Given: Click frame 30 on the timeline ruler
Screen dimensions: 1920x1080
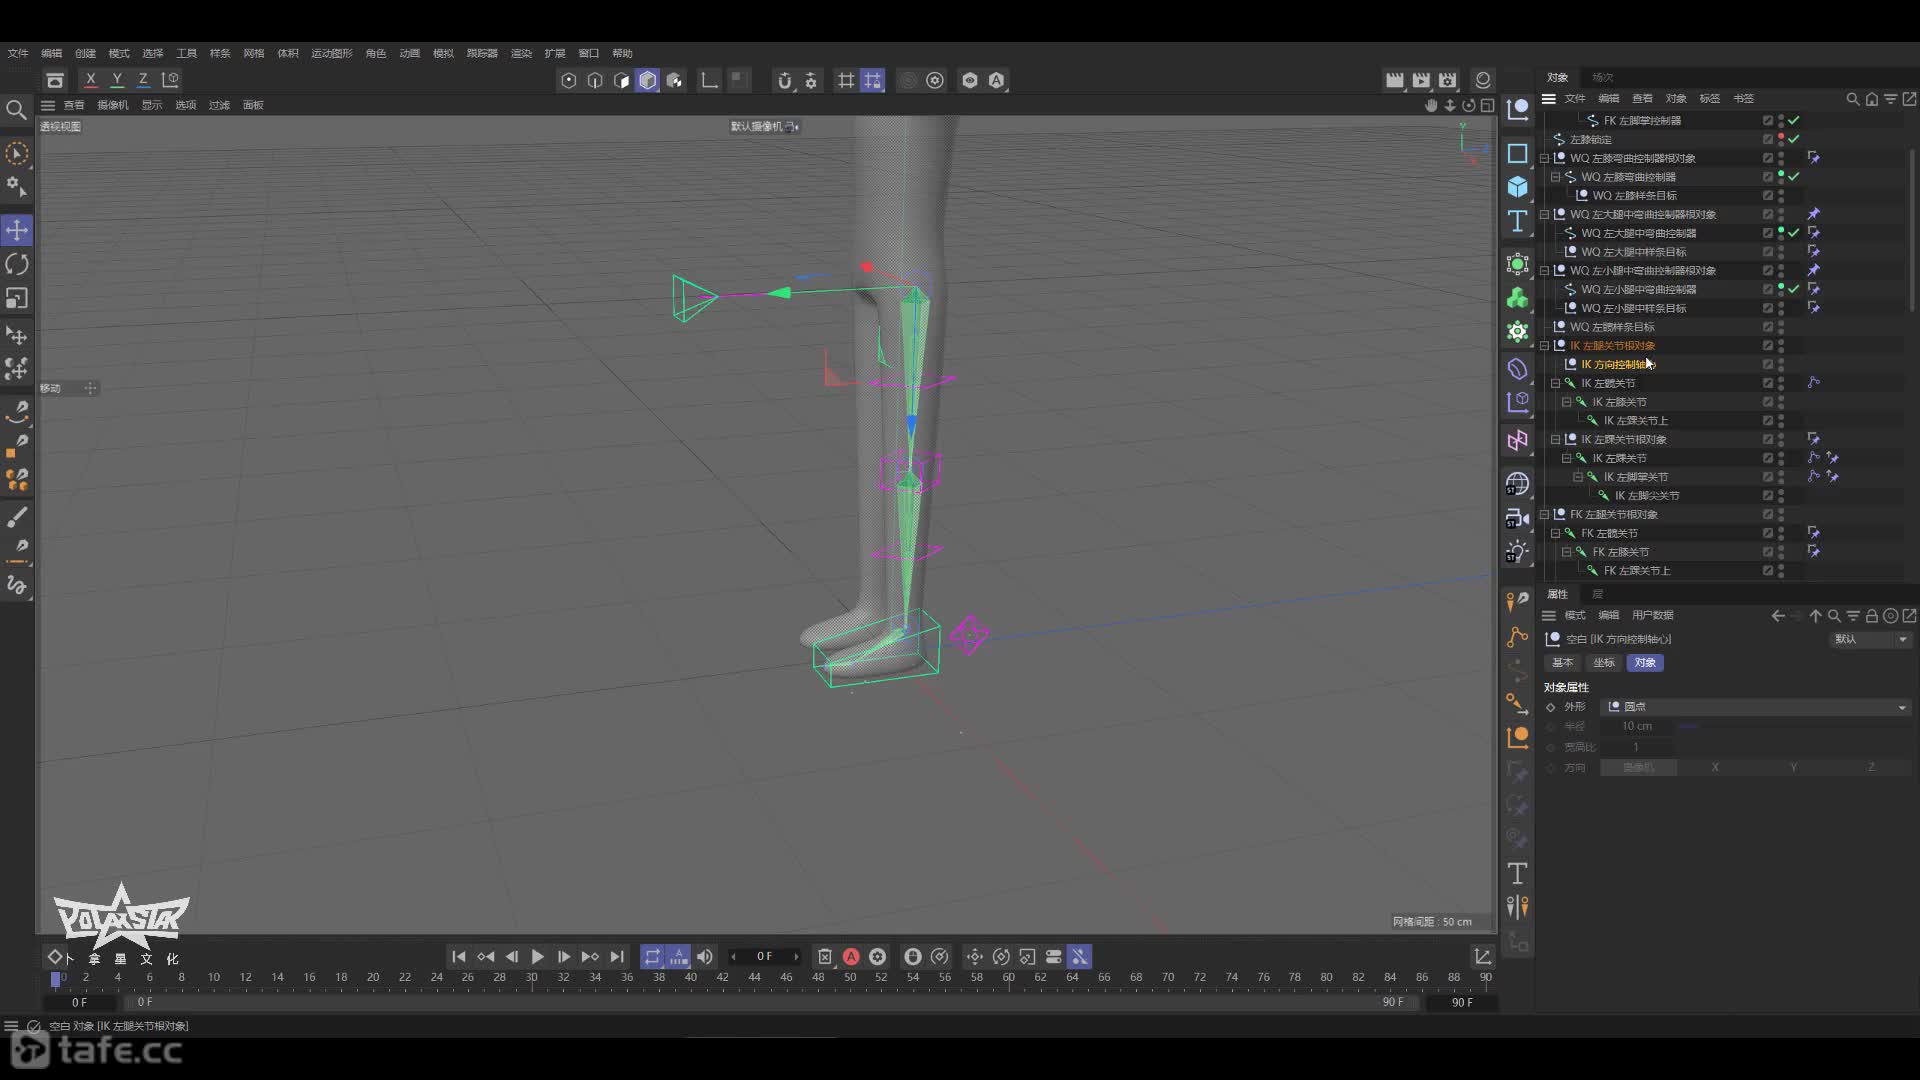Looking at the screenshot, I should (x=531, y=977).
